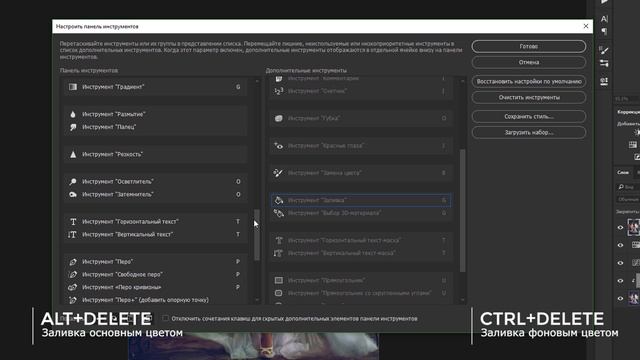Select the Vertical Type Mask tool icon
The height and width of the screenshot is (360, 640).
[x=278, y=253]
